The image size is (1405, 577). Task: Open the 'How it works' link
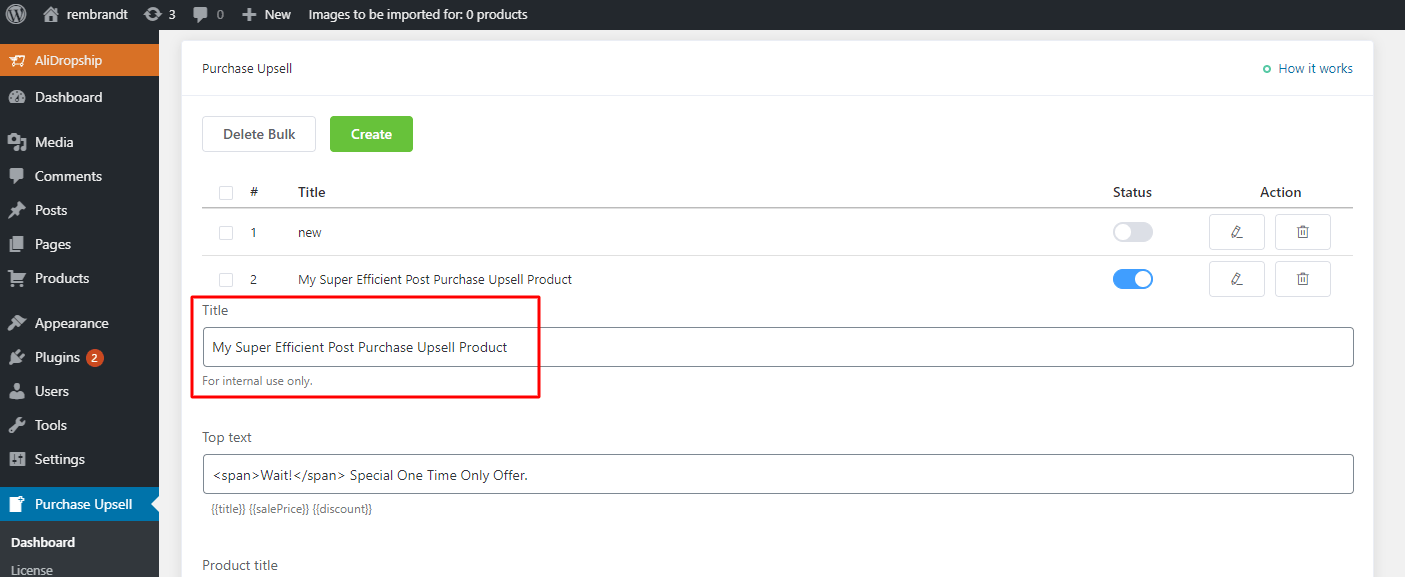pyautogui.click(x=1315, y=68)
